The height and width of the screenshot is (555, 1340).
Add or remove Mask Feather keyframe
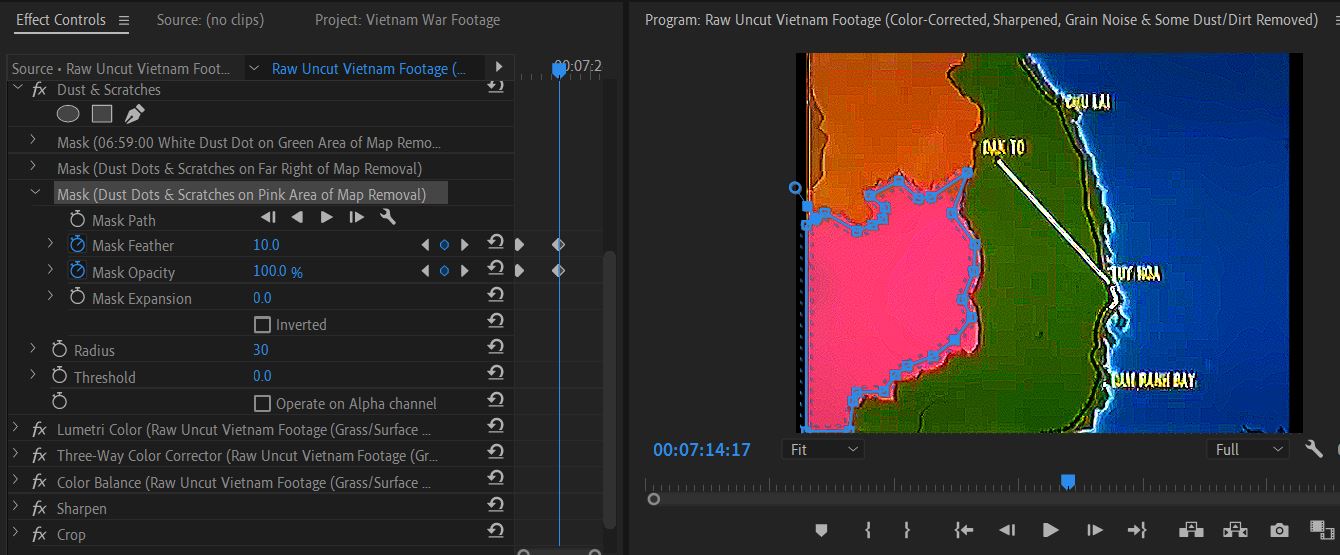click(x=444, y=245)
